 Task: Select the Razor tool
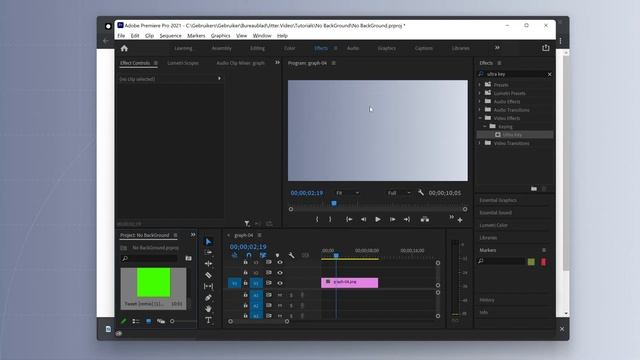(208, 275)
